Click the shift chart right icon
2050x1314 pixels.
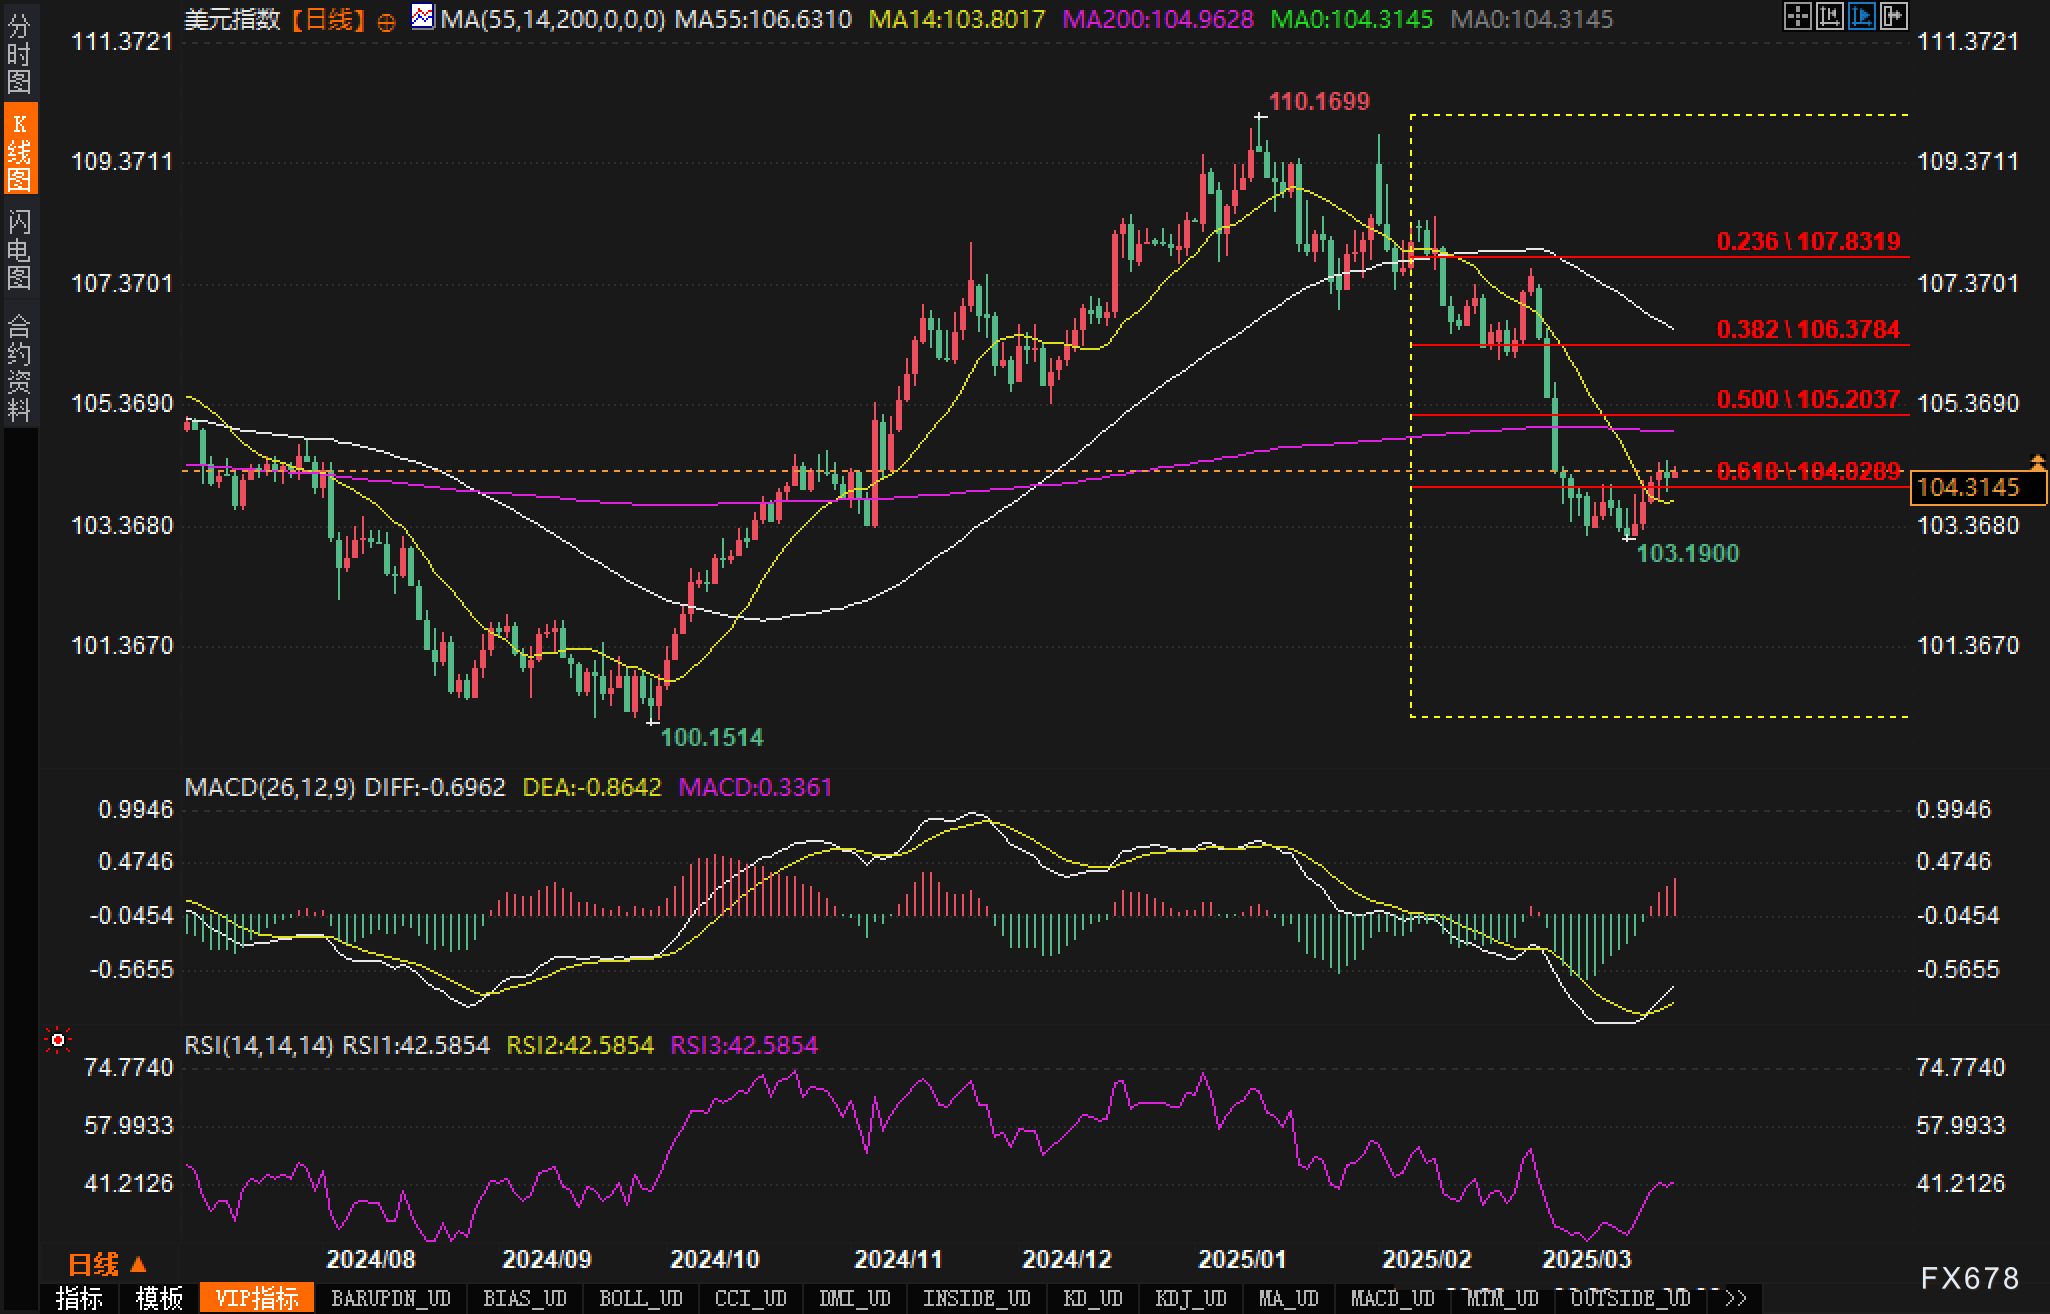(1893, 16)
